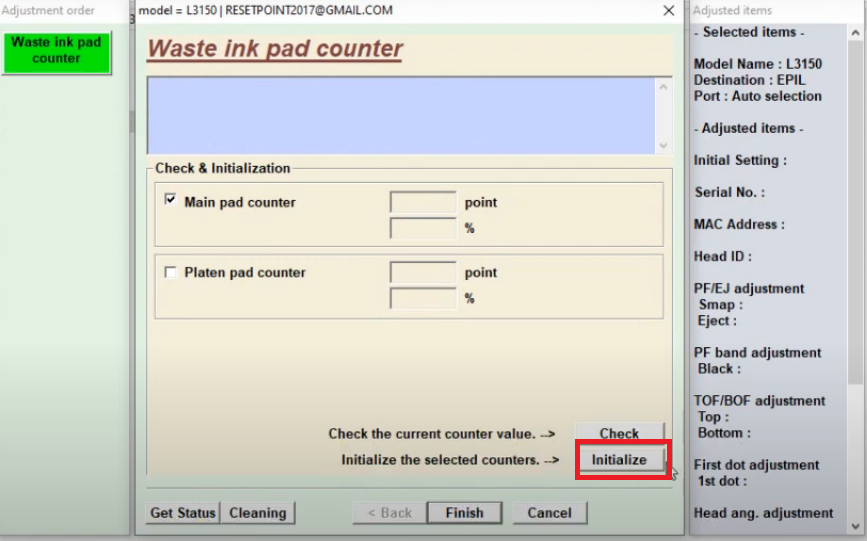867x541 pixels.
Task: Click Main pad counter percent field
Action: click(x=422, y=229)
